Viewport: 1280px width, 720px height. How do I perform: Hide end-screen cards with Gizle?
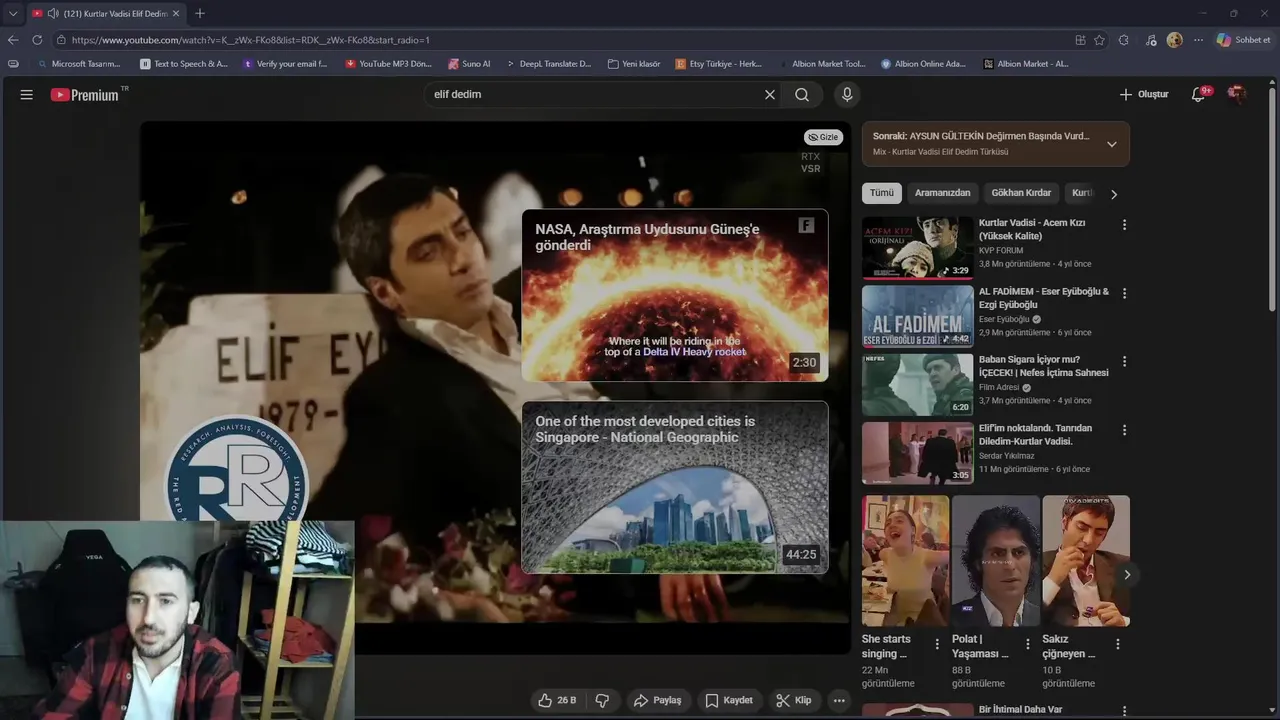(x=823, y=137)
